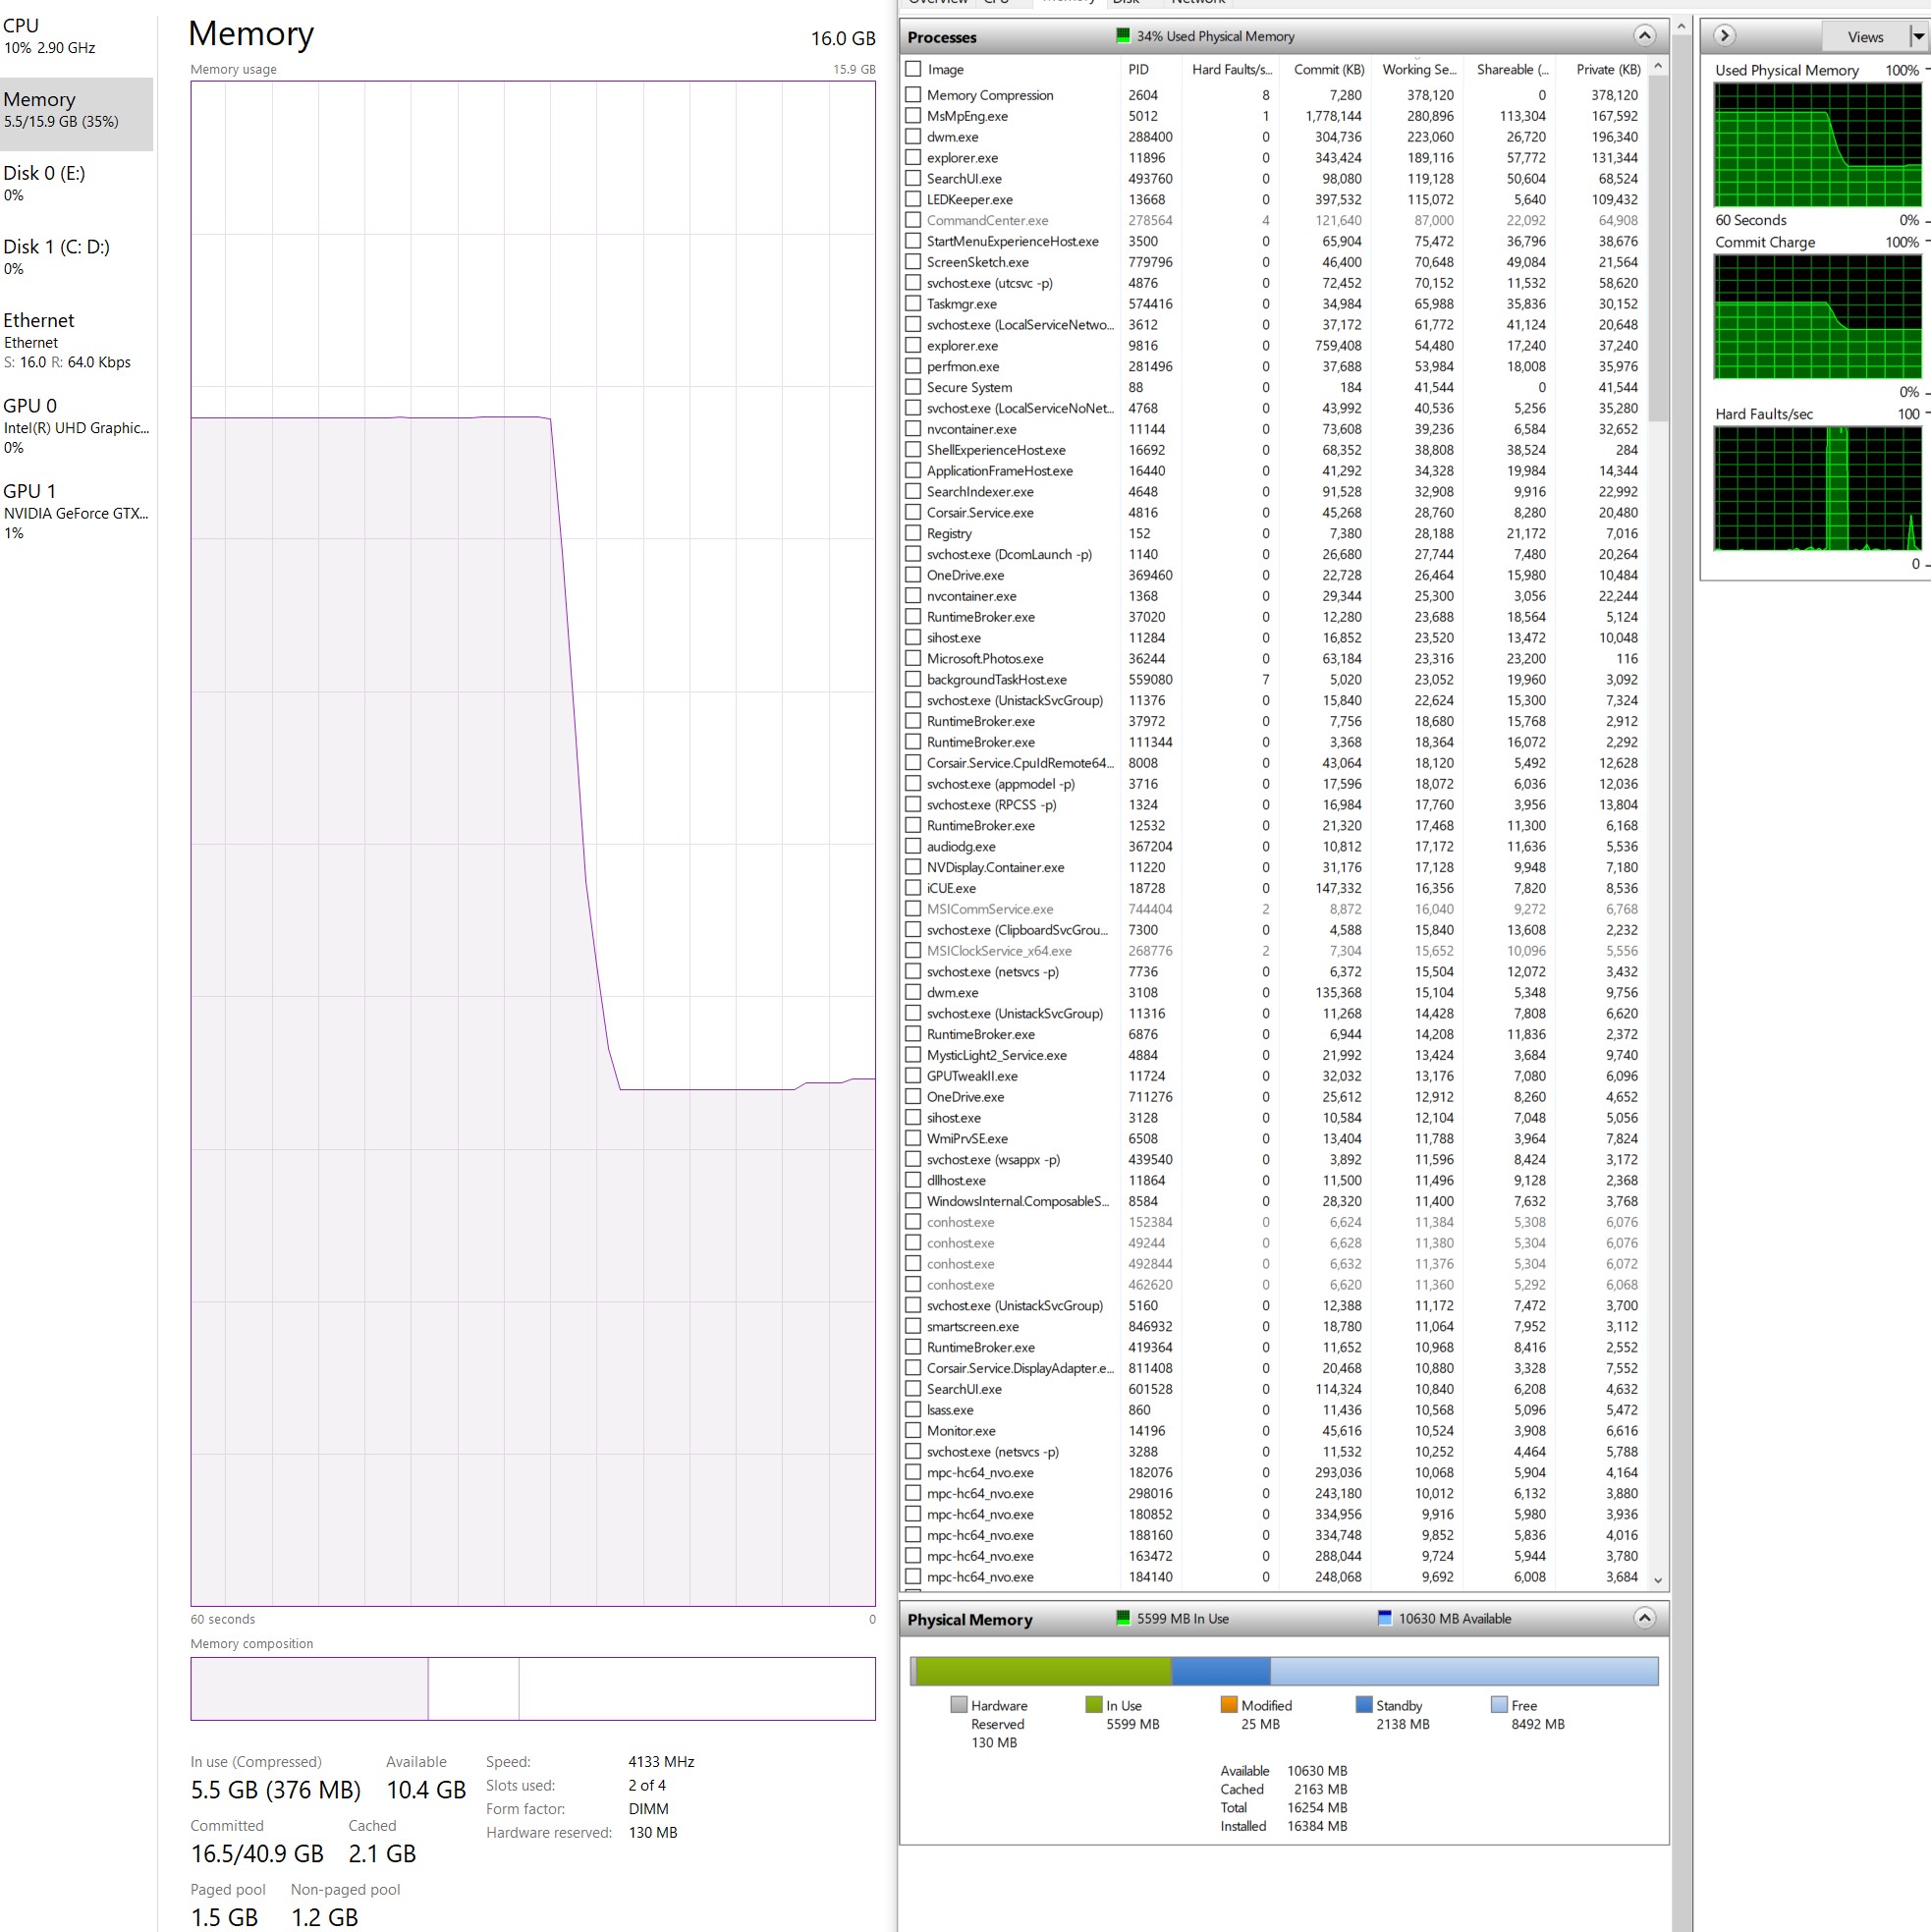Click the green Used Physical Memory indicator icon
The image size is (1931, 1932).
pyautogui.click(x=1123, y=36)
